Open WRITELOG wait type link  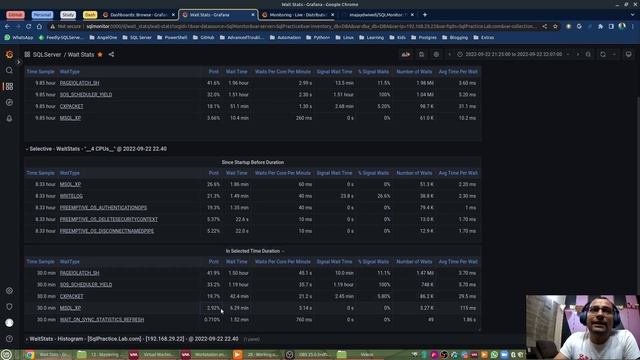71,196
